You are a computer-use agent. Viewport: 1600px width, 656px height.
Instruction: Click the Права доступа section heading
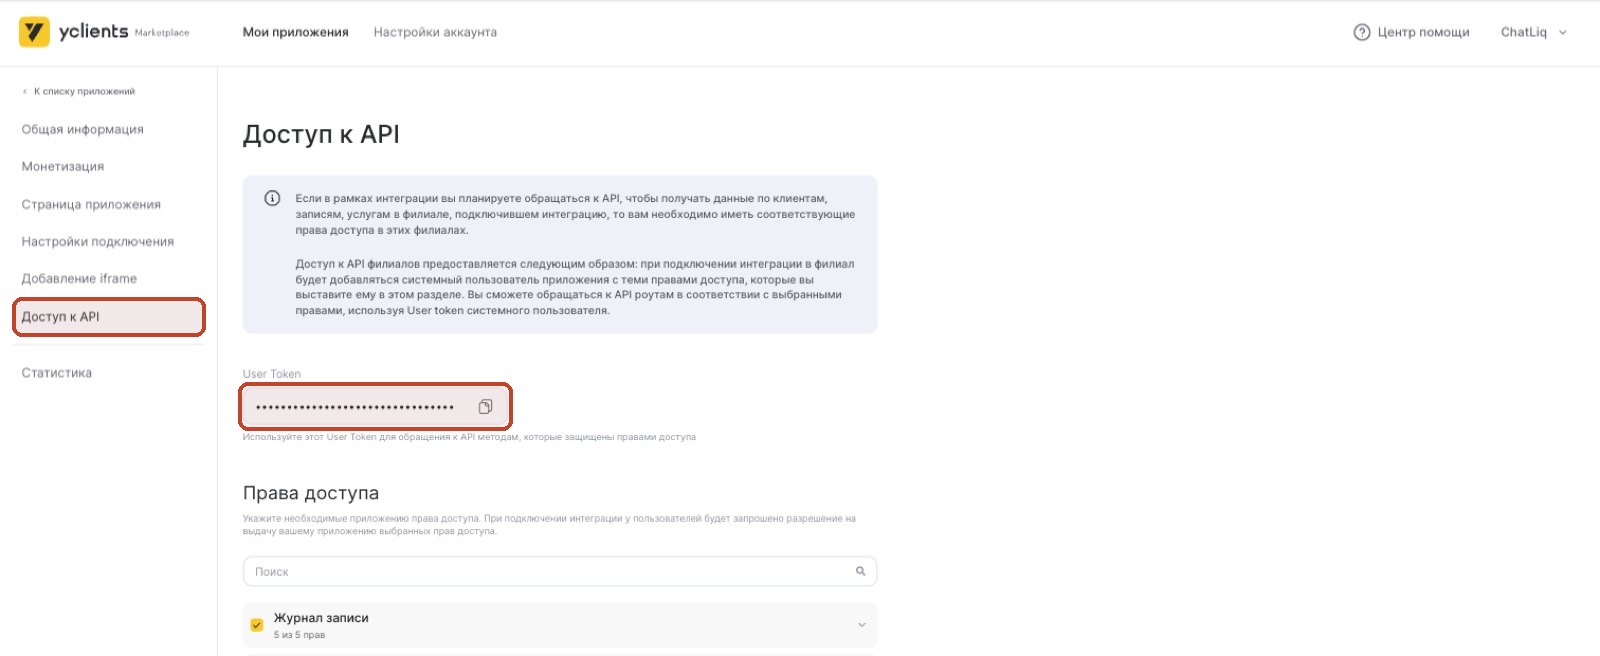311,493
